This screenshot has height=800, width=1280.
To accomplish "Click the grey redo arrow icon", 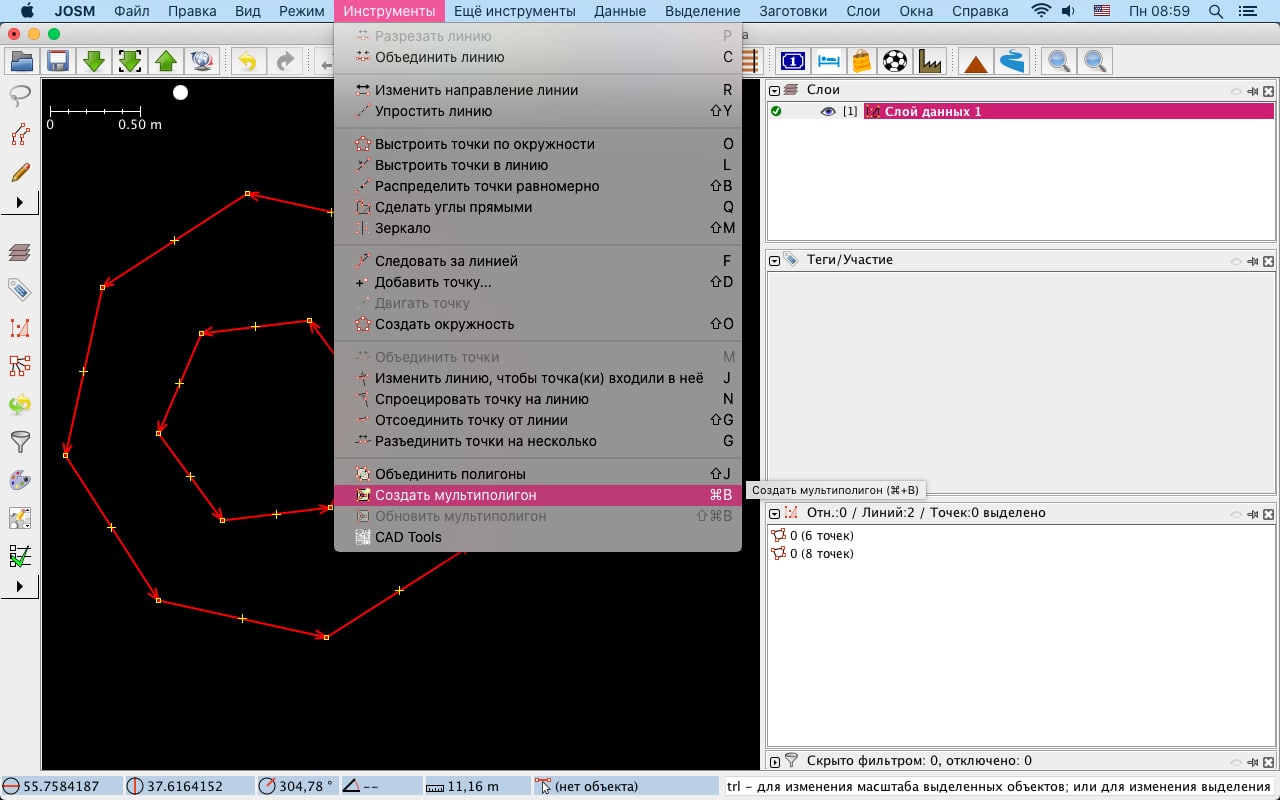I will point(285,61).
